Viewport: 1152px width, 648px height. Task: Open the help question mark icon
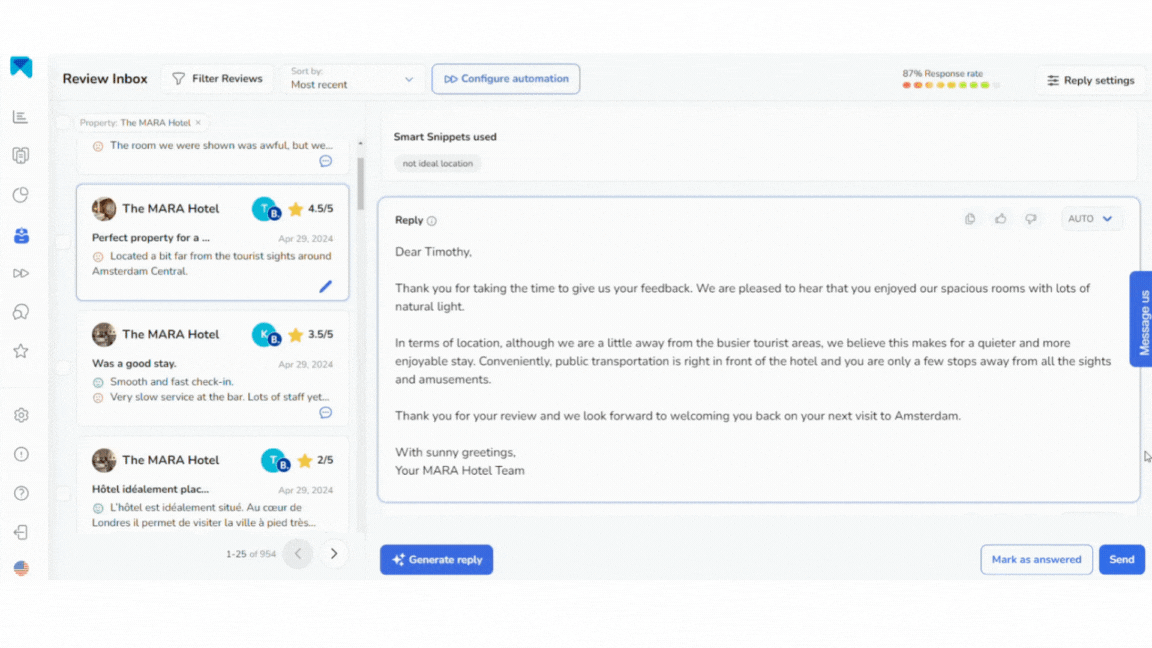(21, 493)
